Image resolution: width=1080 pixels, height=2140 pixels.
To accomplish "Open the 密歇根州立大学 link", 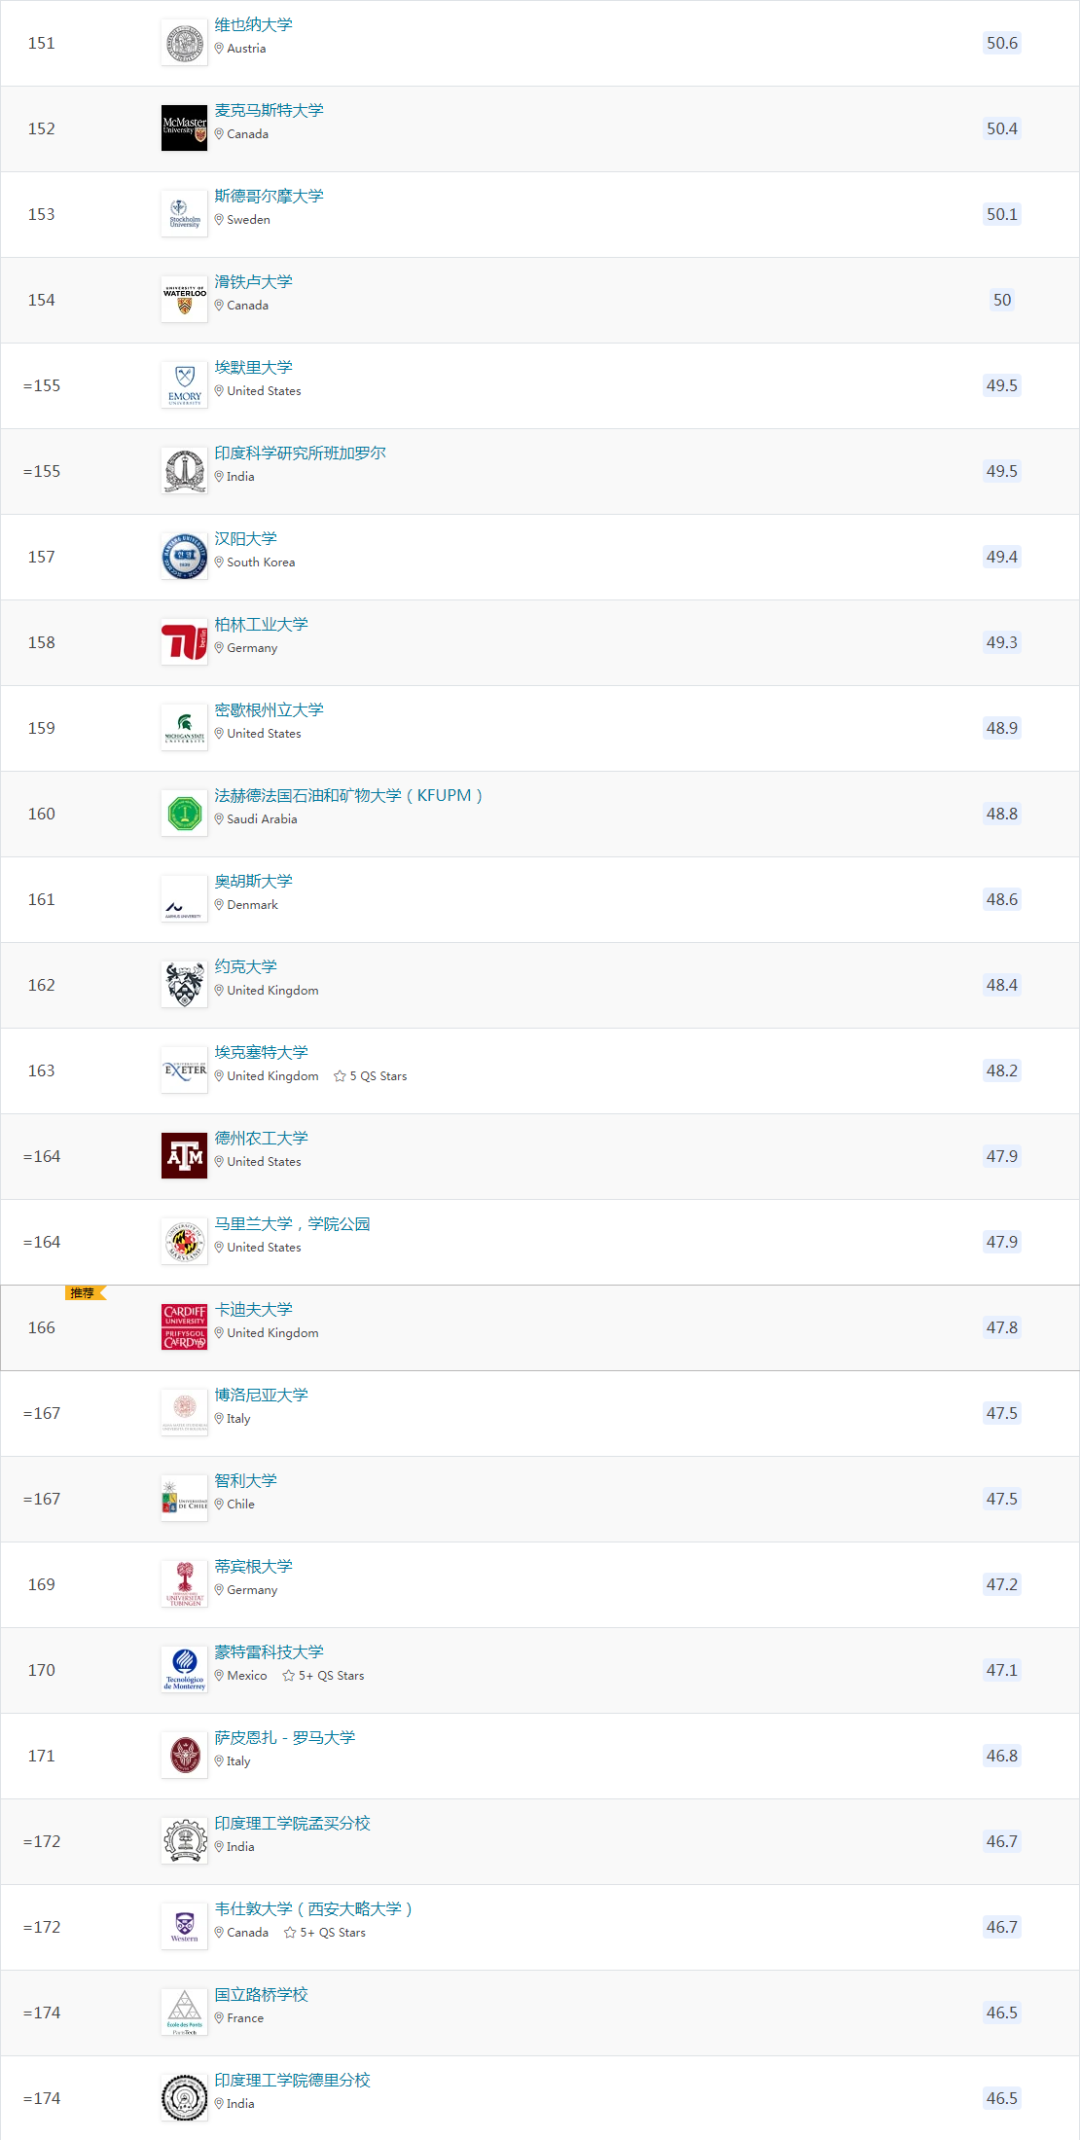I will pyautogui.click(x=269, y=710).
